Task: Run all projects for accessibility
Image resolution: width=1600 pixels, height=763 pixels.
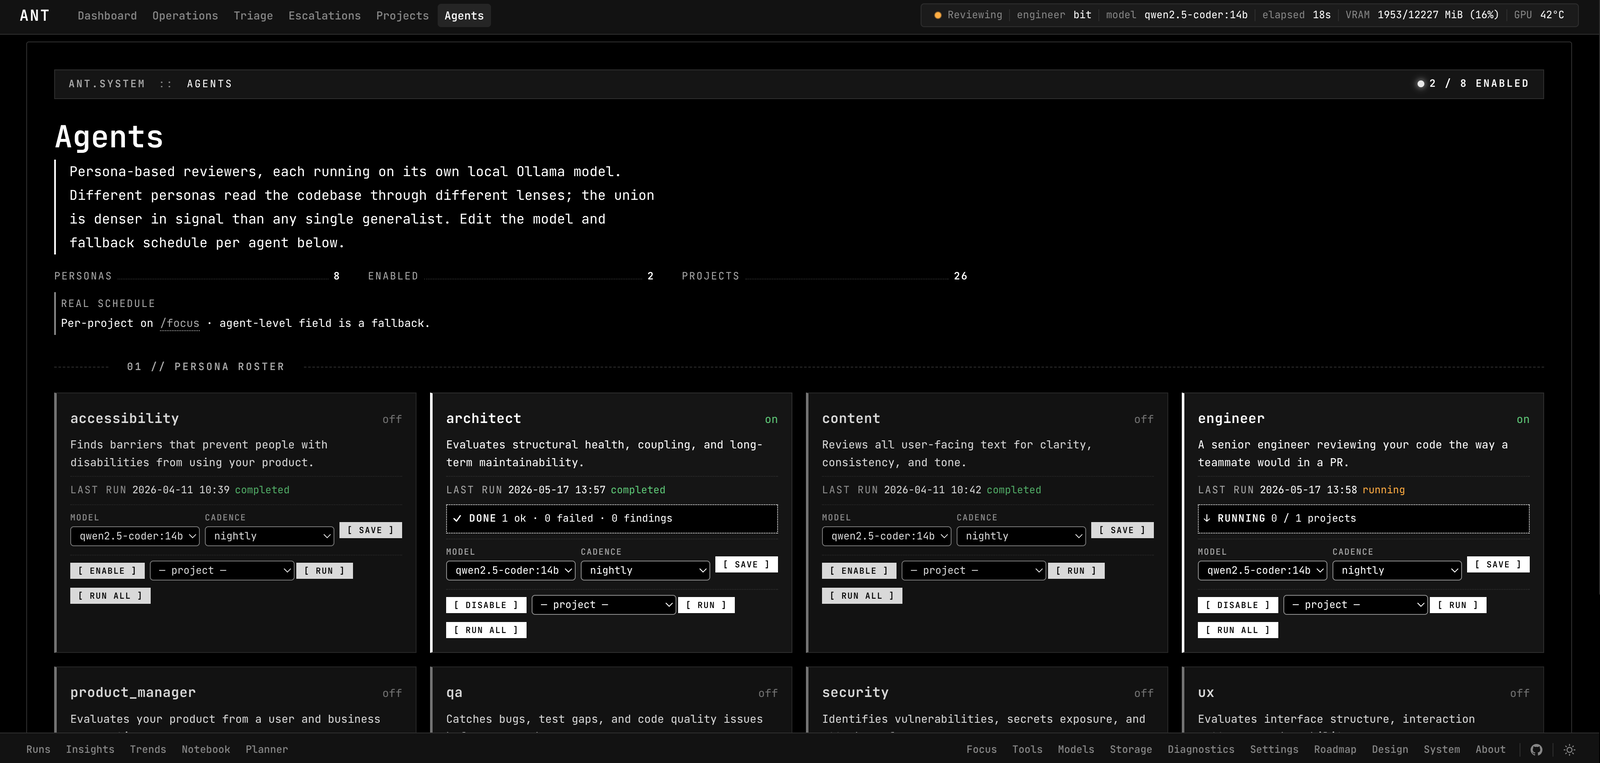Action: (110, 596)
